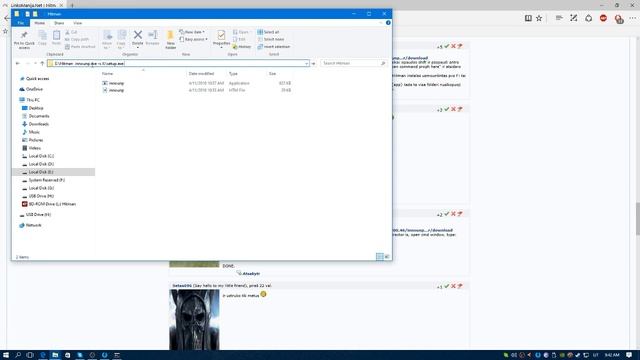Viewport: 640px width, 360px height.
Task: Open Quick access in navigation pane
Action: (x=37, y=79)
